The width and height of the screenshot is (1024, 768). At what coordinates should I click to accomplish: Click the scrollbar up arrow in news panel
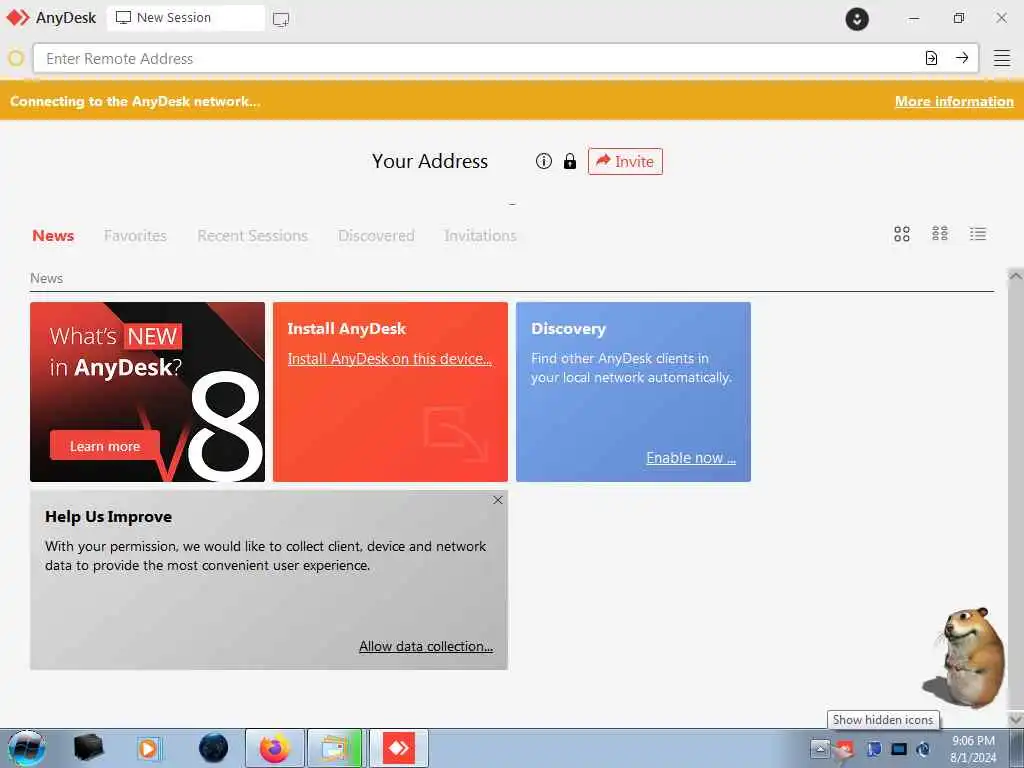pos(1016,276)
